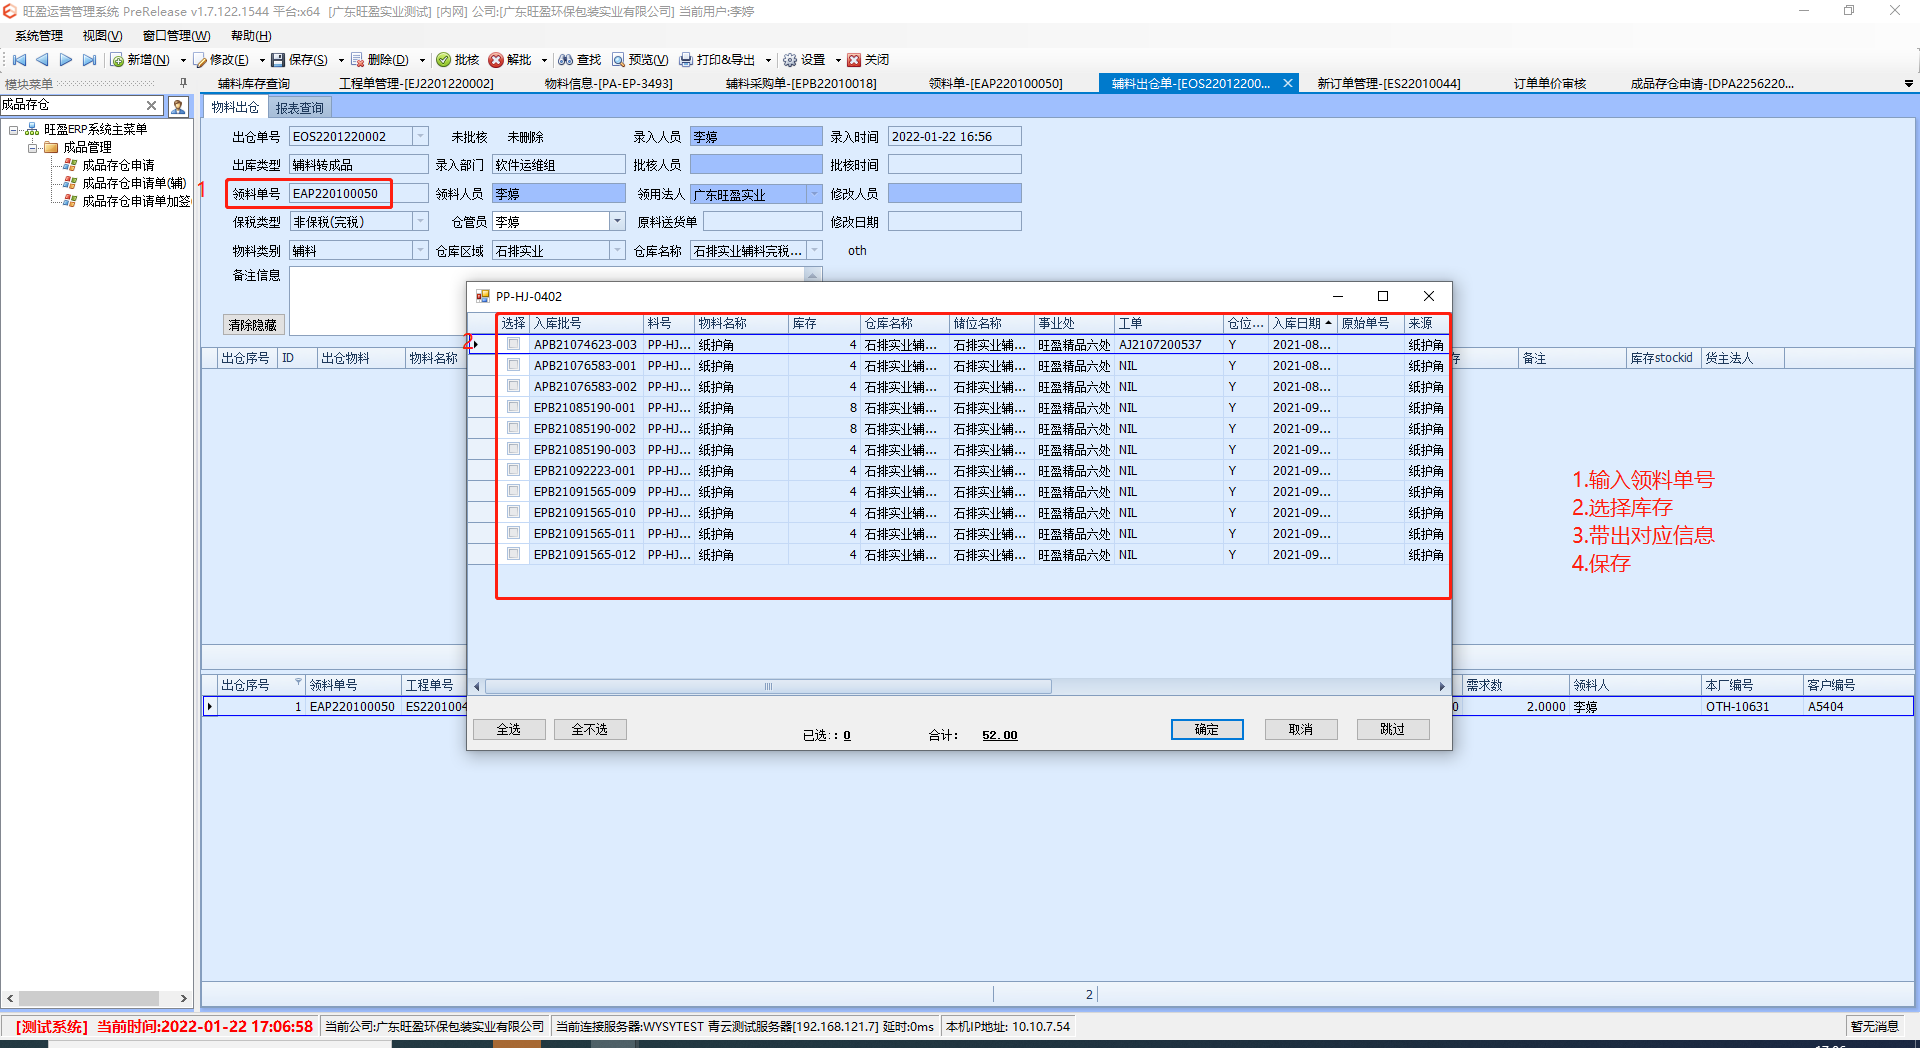Image resolution: width=1920 pixels, height=1048 pixels.
Task: Open the 领用法人 dropdown arrow
Action: pos(815,194)
